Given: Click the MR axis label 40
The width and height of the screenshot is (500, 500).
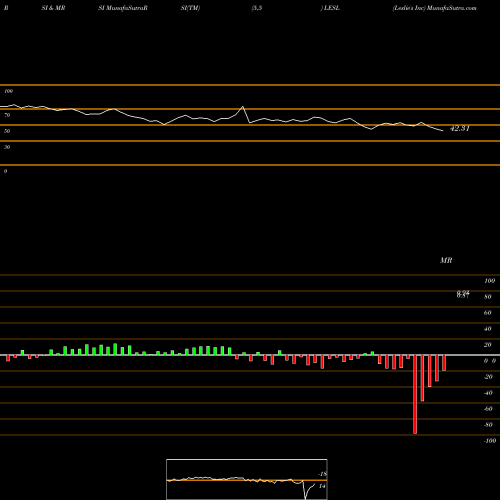Looking at the screenshot, I should [488, 329].
